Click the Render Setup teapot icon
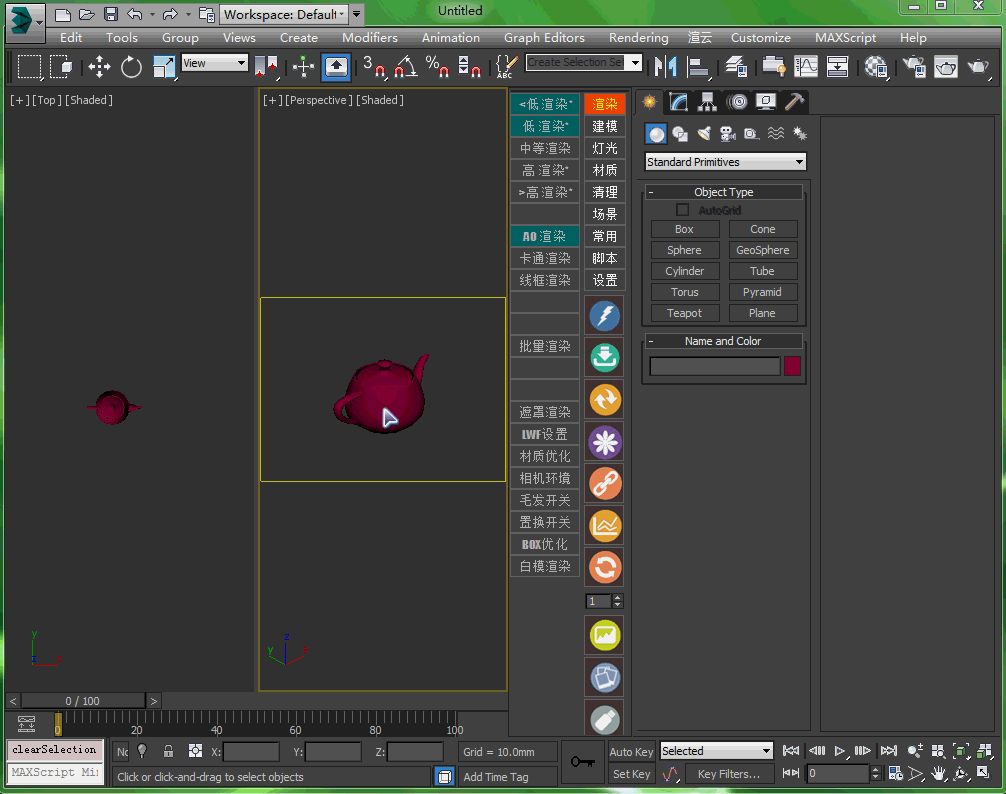 pos(914,67)
